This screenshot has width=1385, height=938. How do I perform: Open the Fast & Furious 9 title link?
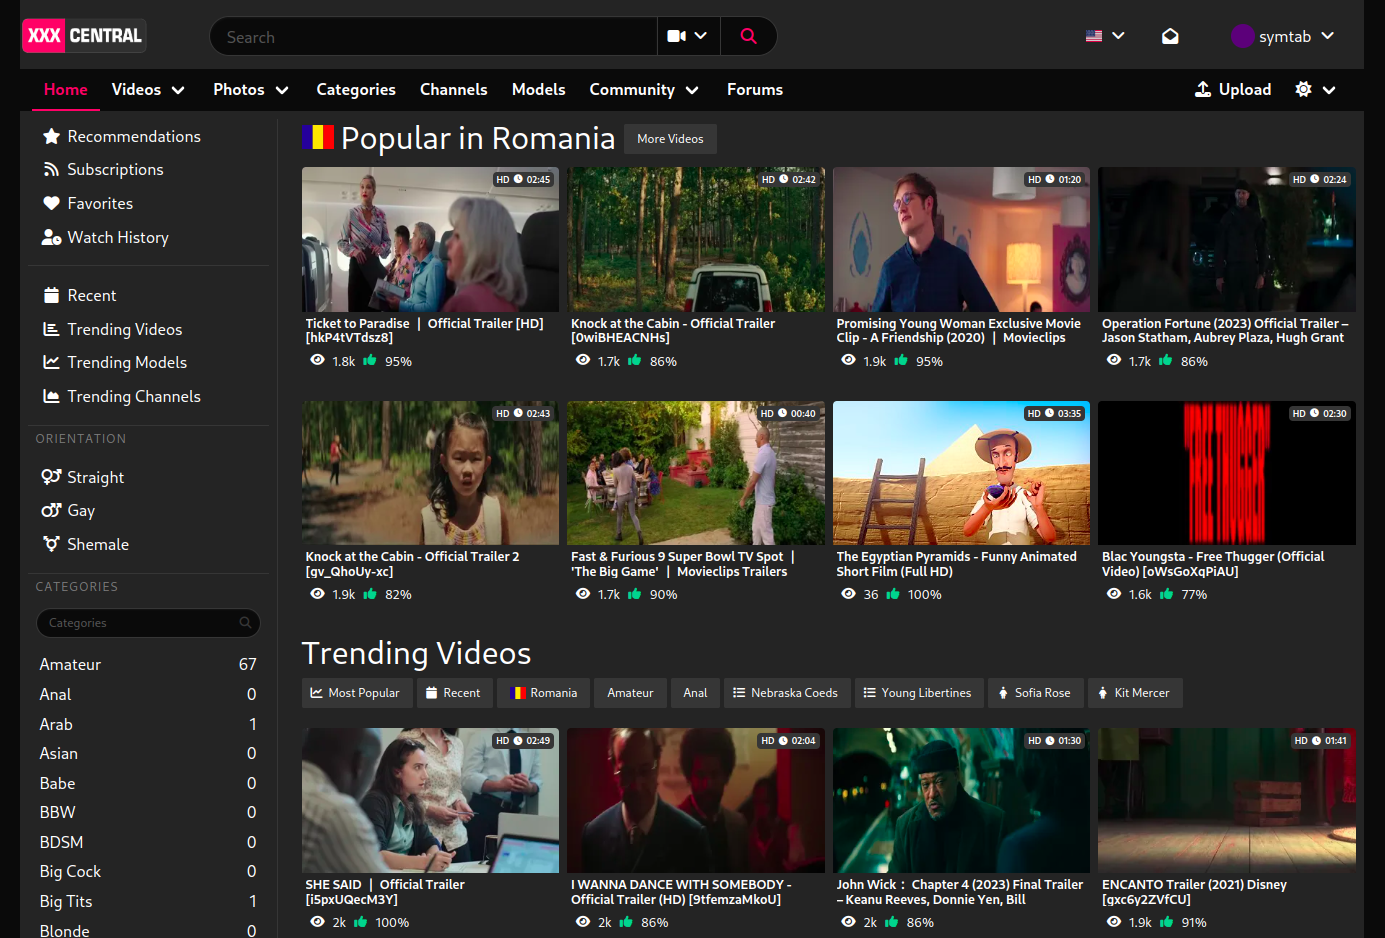tap(683, 564)
